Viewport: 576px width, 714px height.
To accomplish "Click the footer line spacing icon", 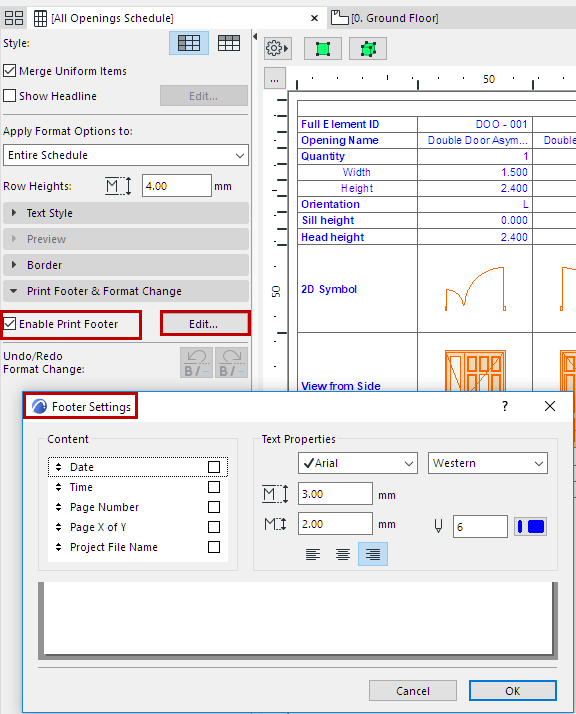I will click(275, 524).
